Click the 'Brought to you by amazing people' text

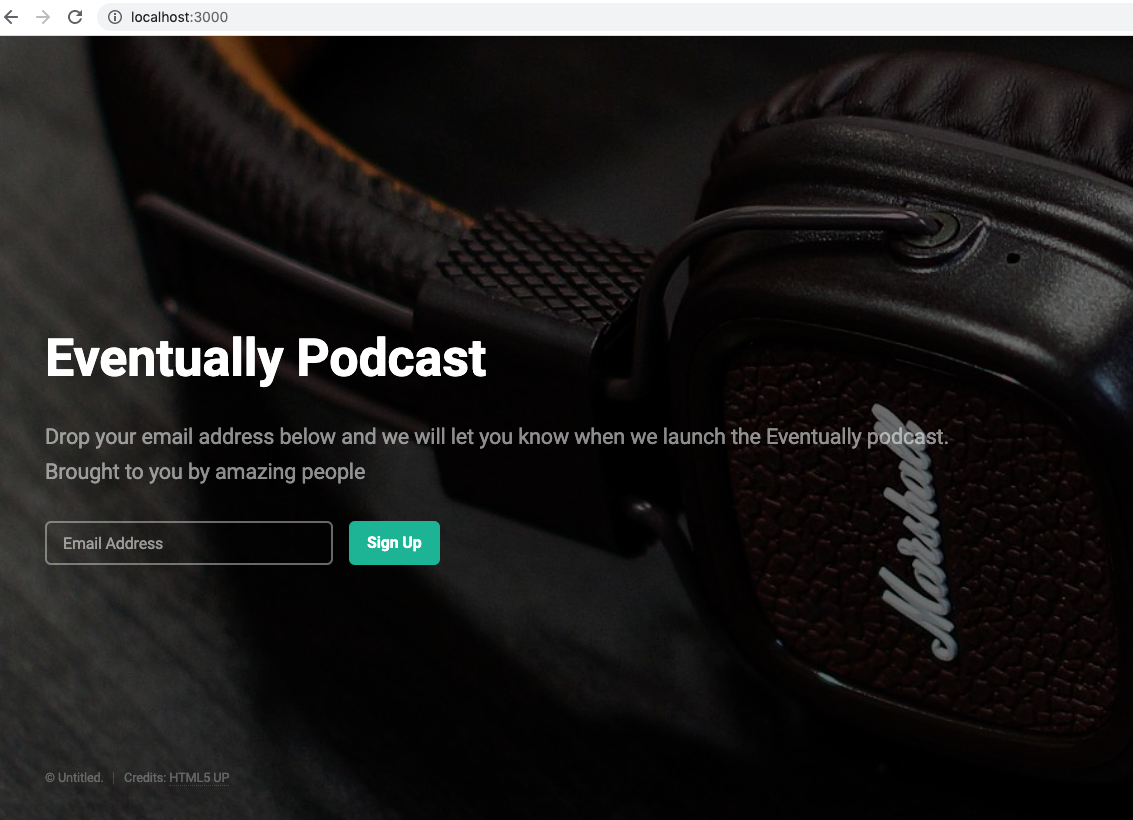click(x=204, y=472)
